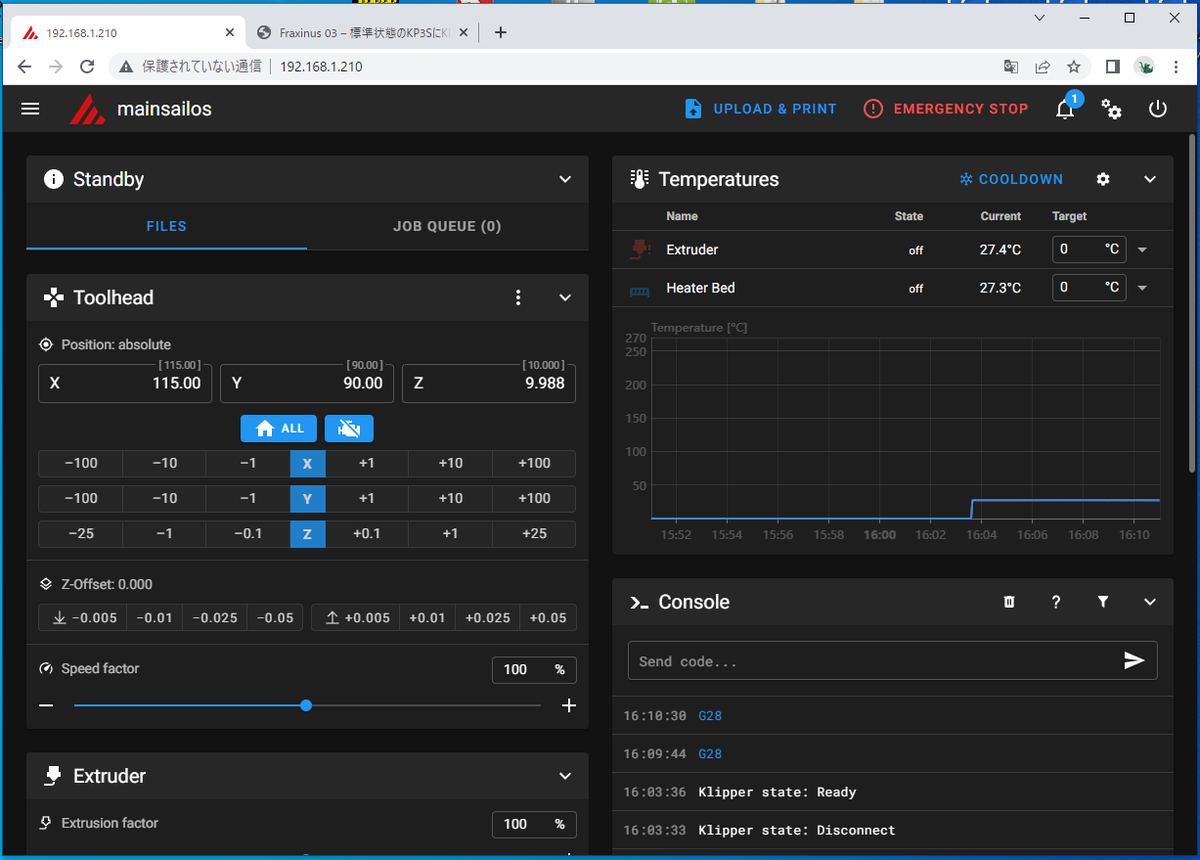Move Y axis by -1

pos(248,498)
